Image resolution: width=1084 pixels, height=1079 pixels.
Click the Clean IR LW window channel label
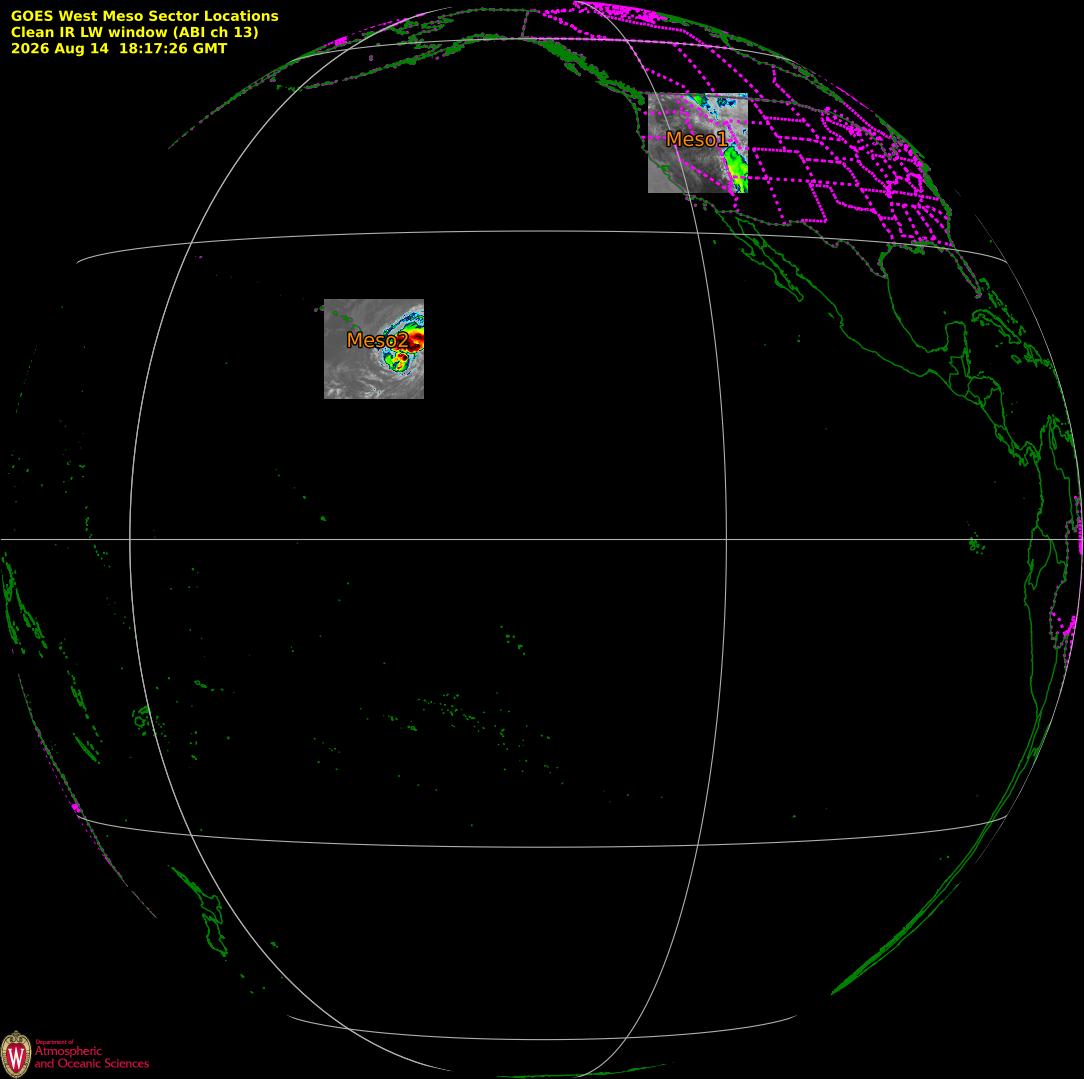134,32
